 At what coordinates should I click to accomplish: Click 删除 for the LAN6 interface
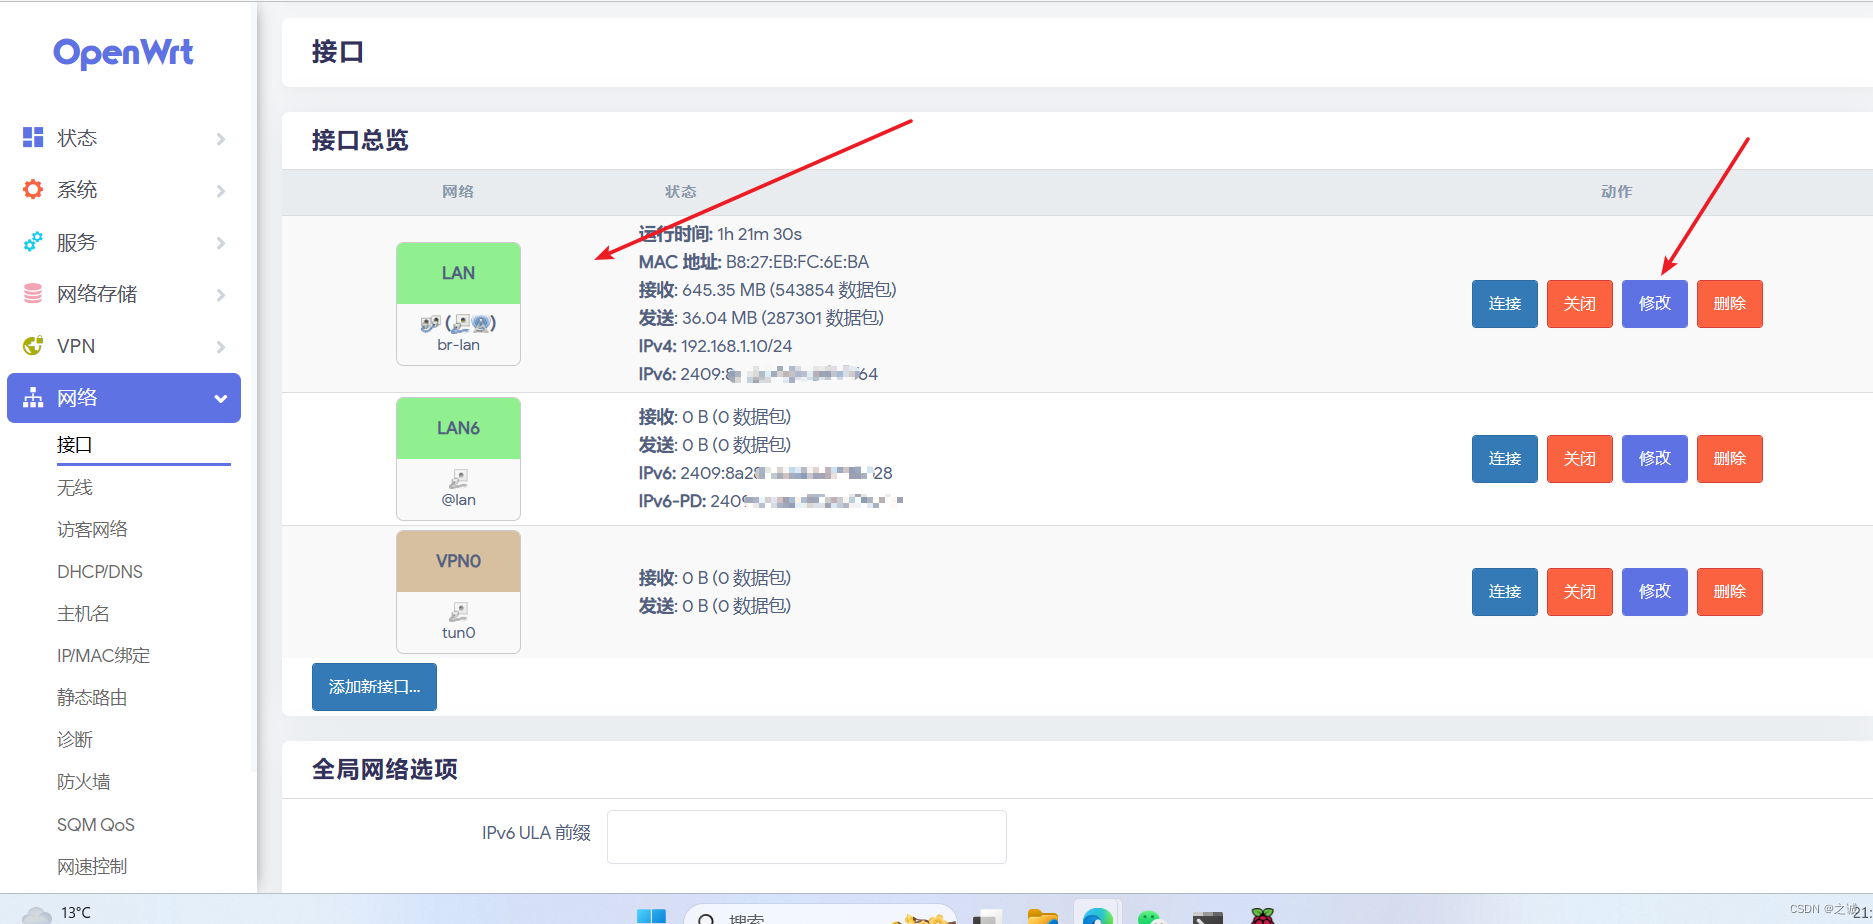coord(1729,459)
